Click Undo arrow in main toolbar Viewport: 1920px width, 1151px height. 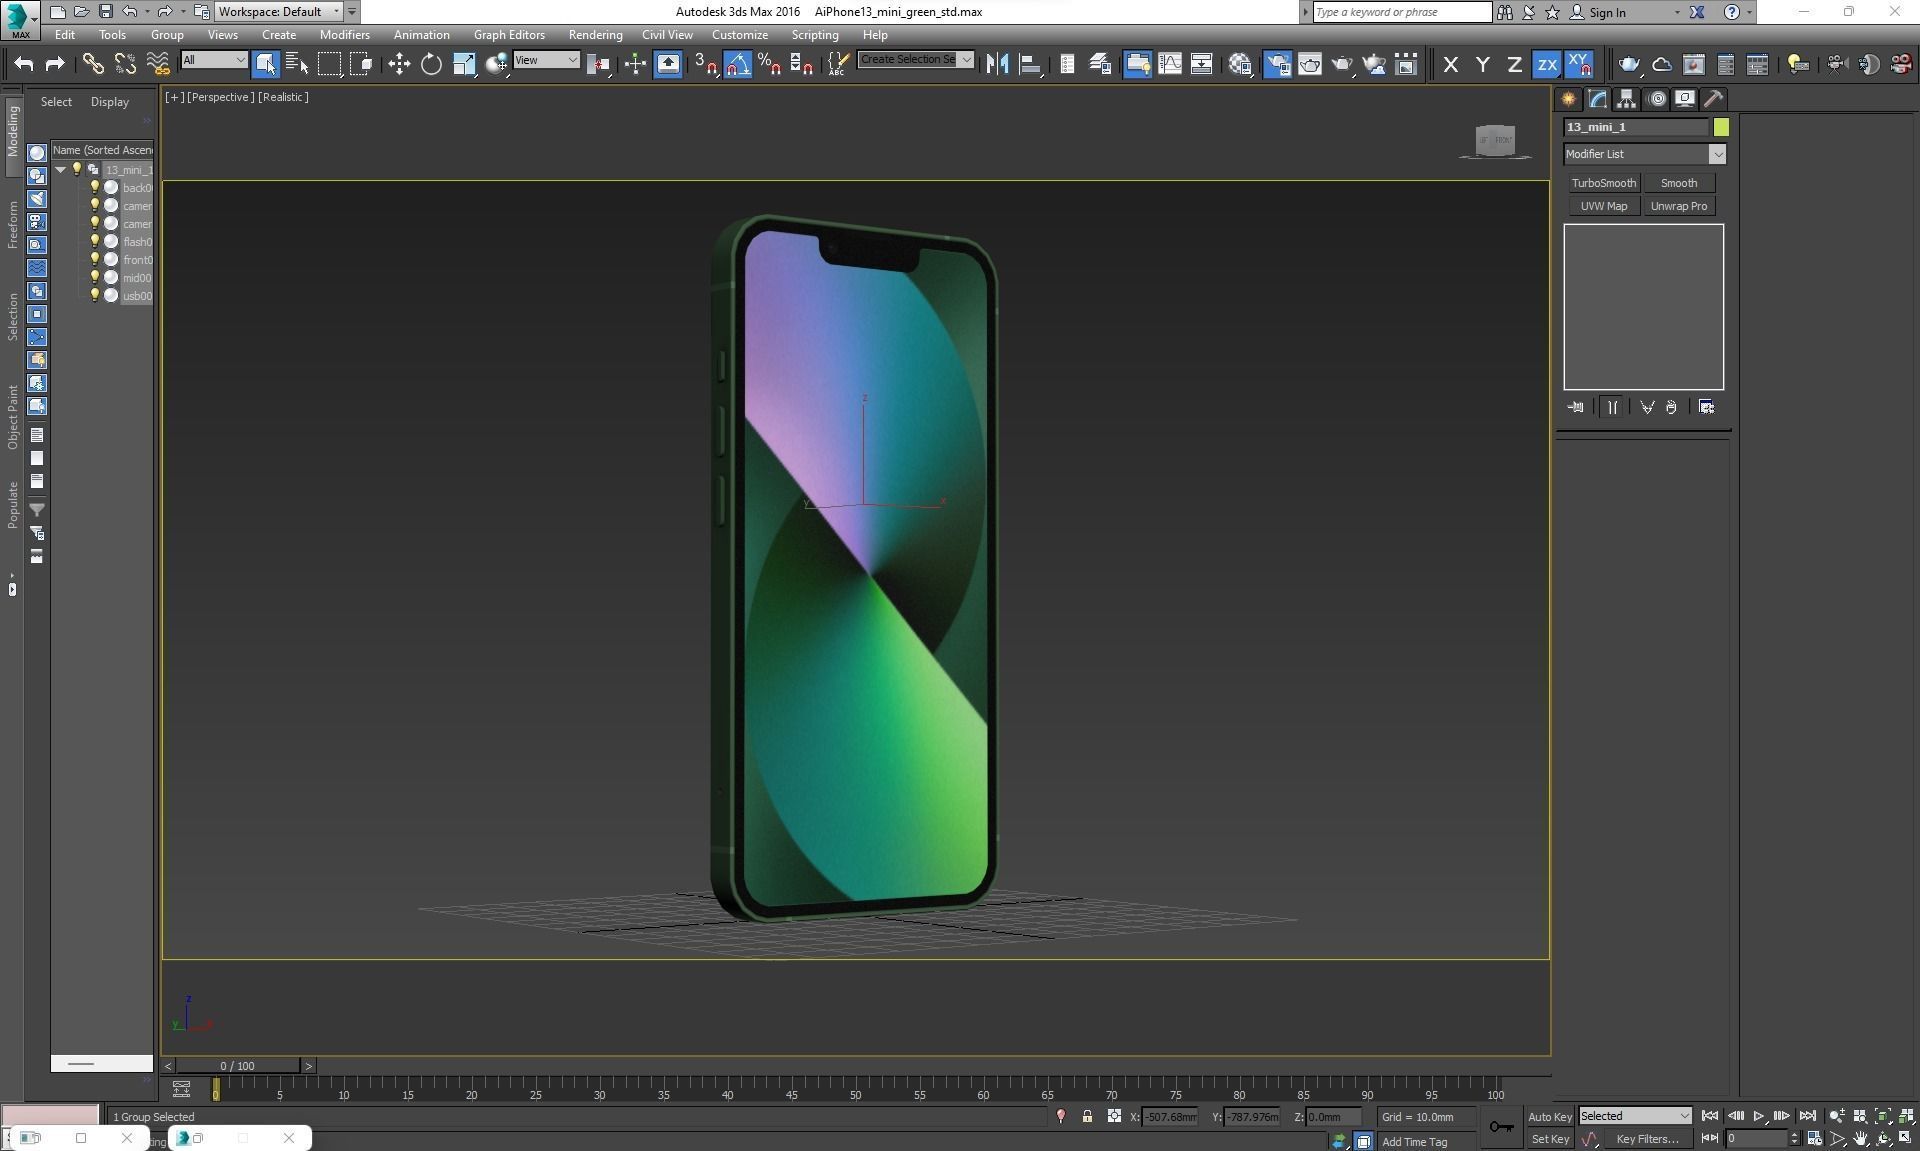click(x=23, y=64)
